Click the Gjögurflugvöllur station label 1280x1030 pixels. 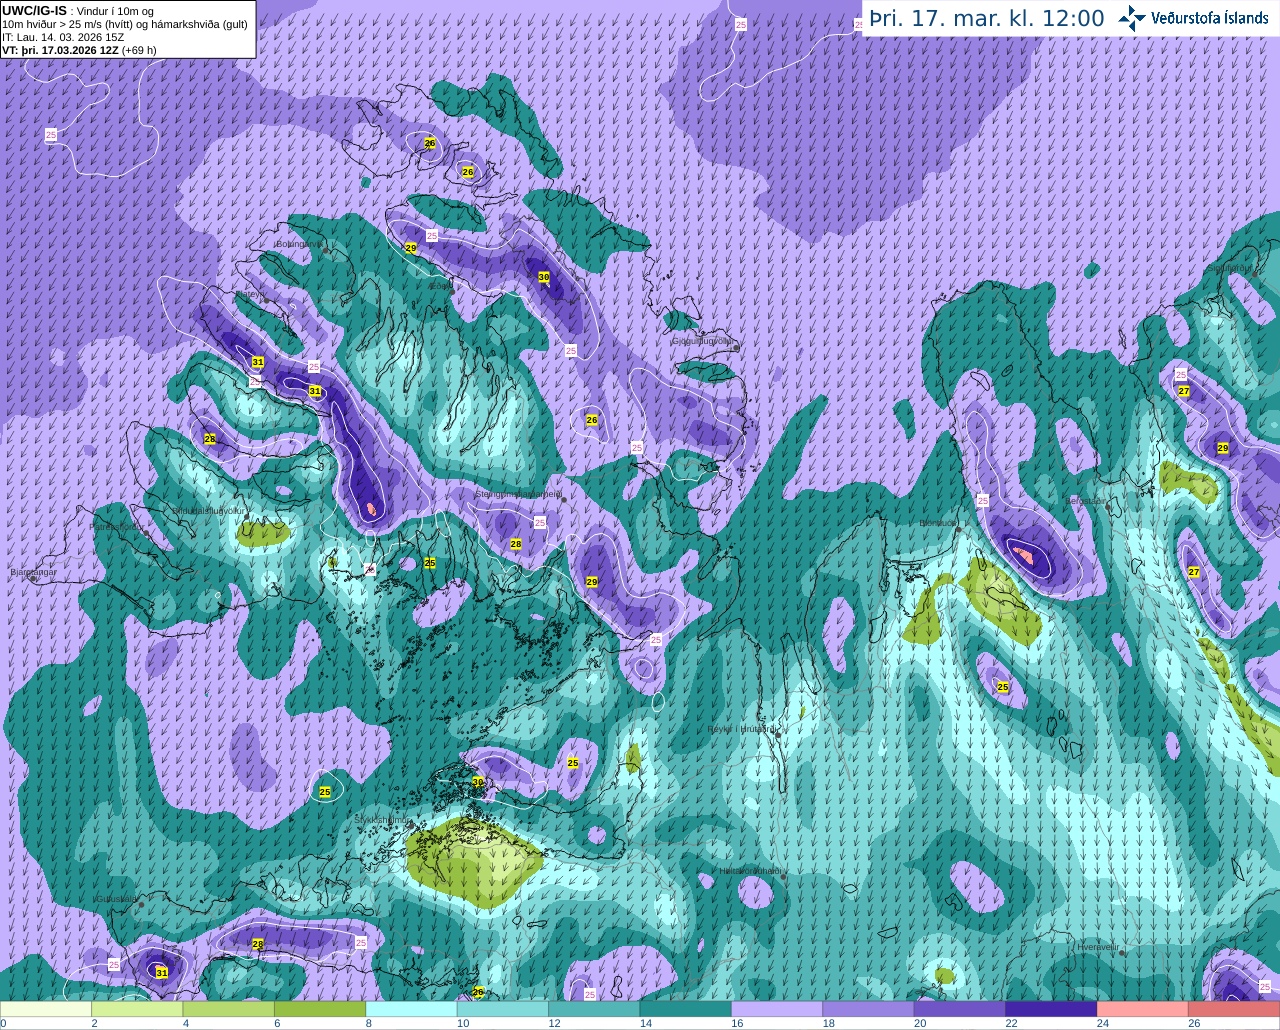coord(703,341)
